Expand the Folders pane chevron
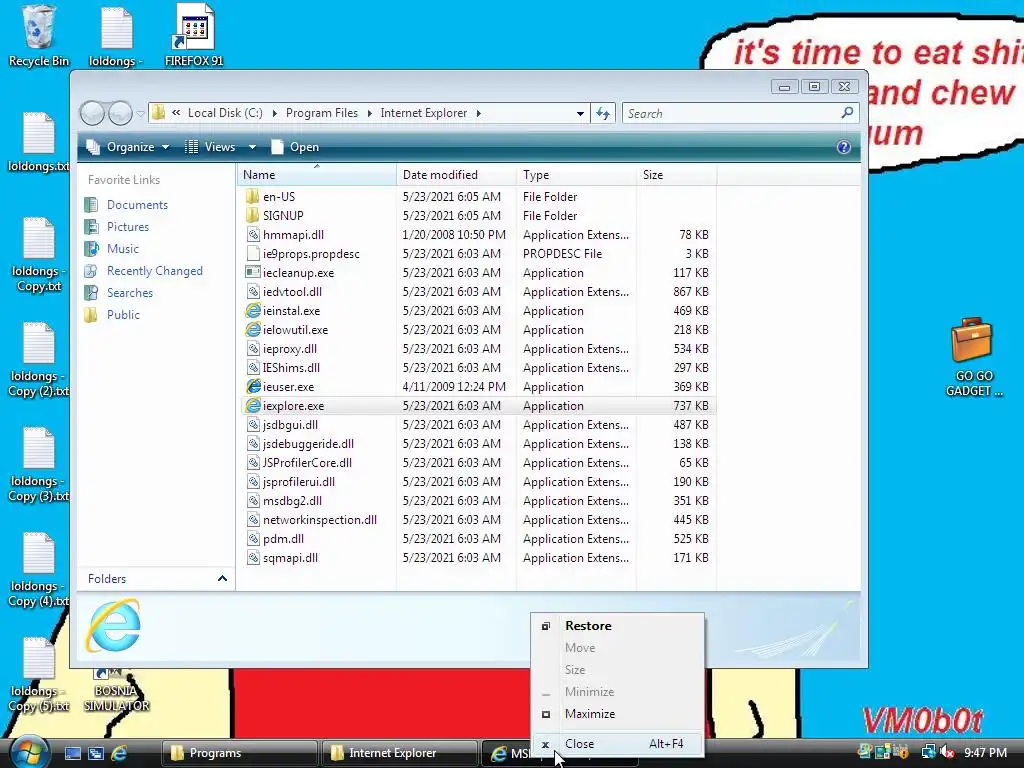 coord(222,579)
